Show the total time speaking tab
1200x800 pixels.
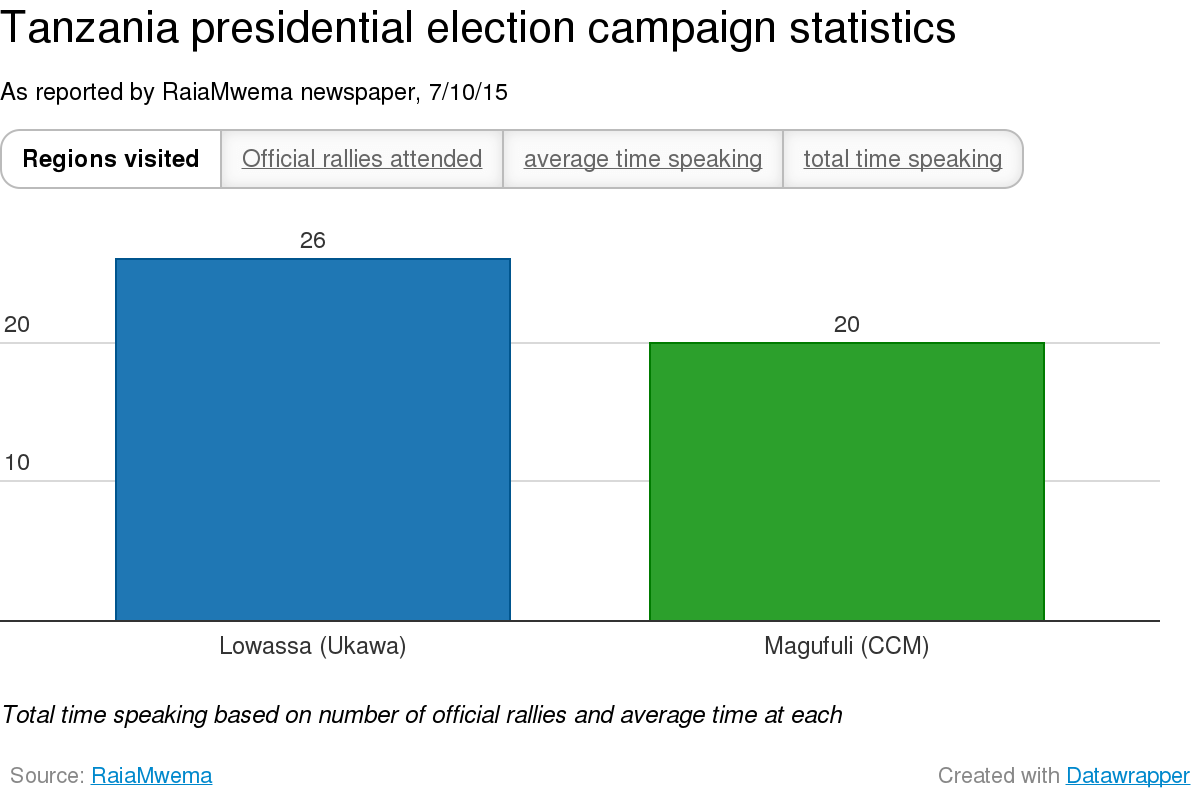(902, 159)
